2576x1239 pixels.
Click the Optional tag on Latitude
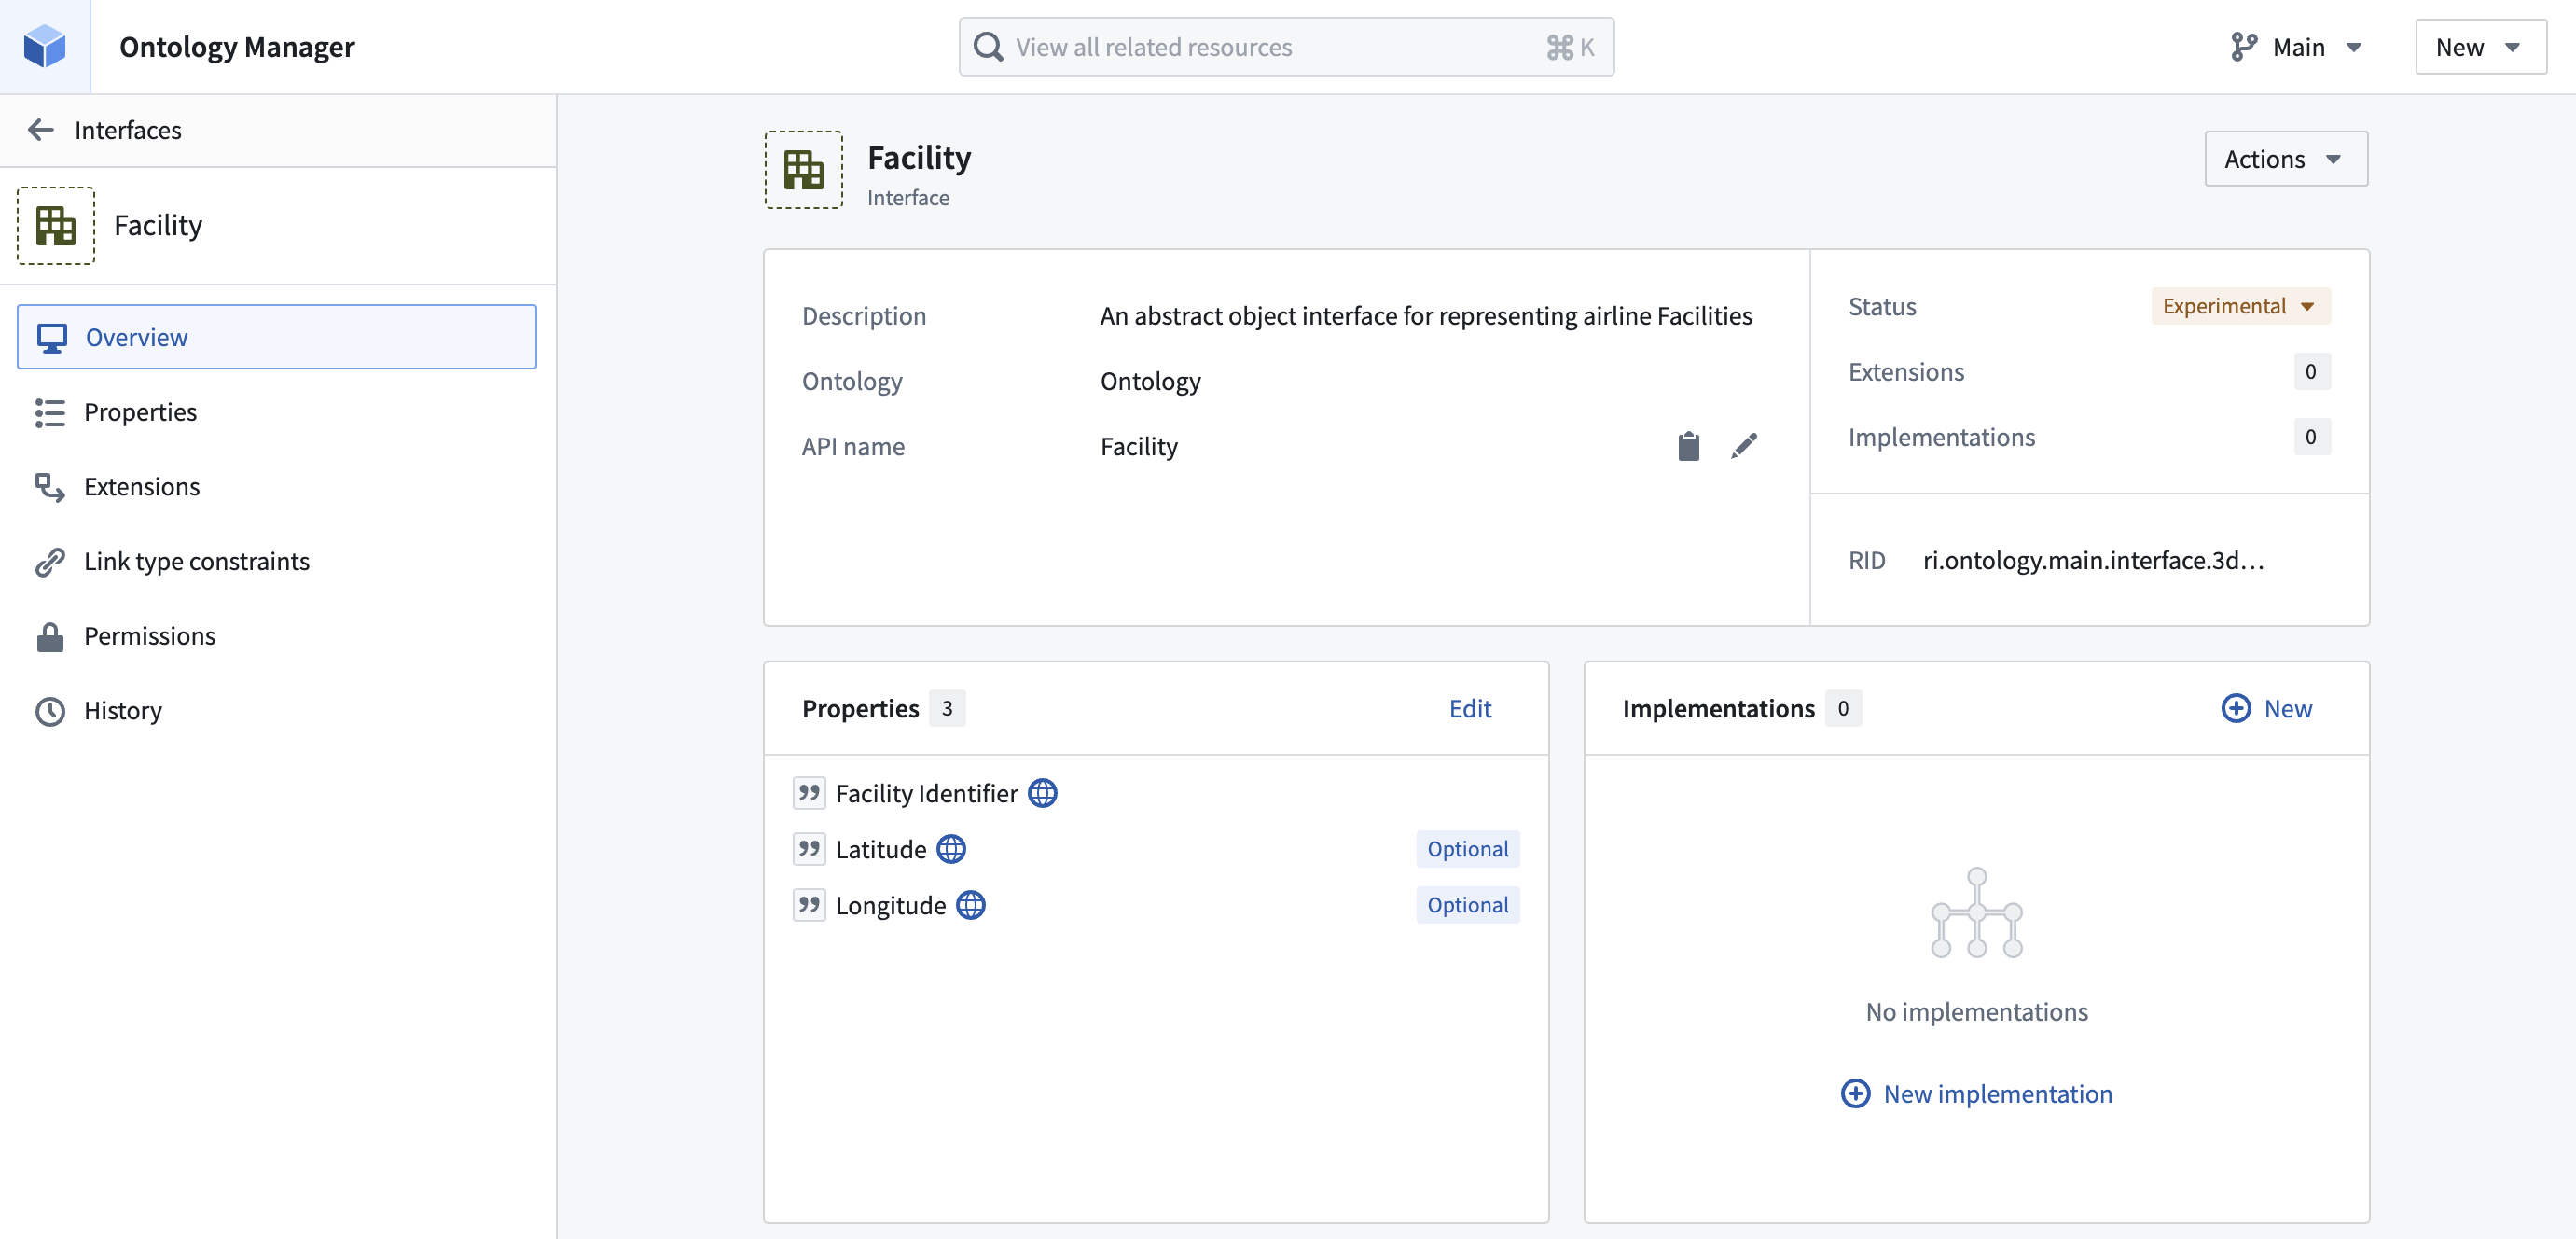click(1468, 849)
